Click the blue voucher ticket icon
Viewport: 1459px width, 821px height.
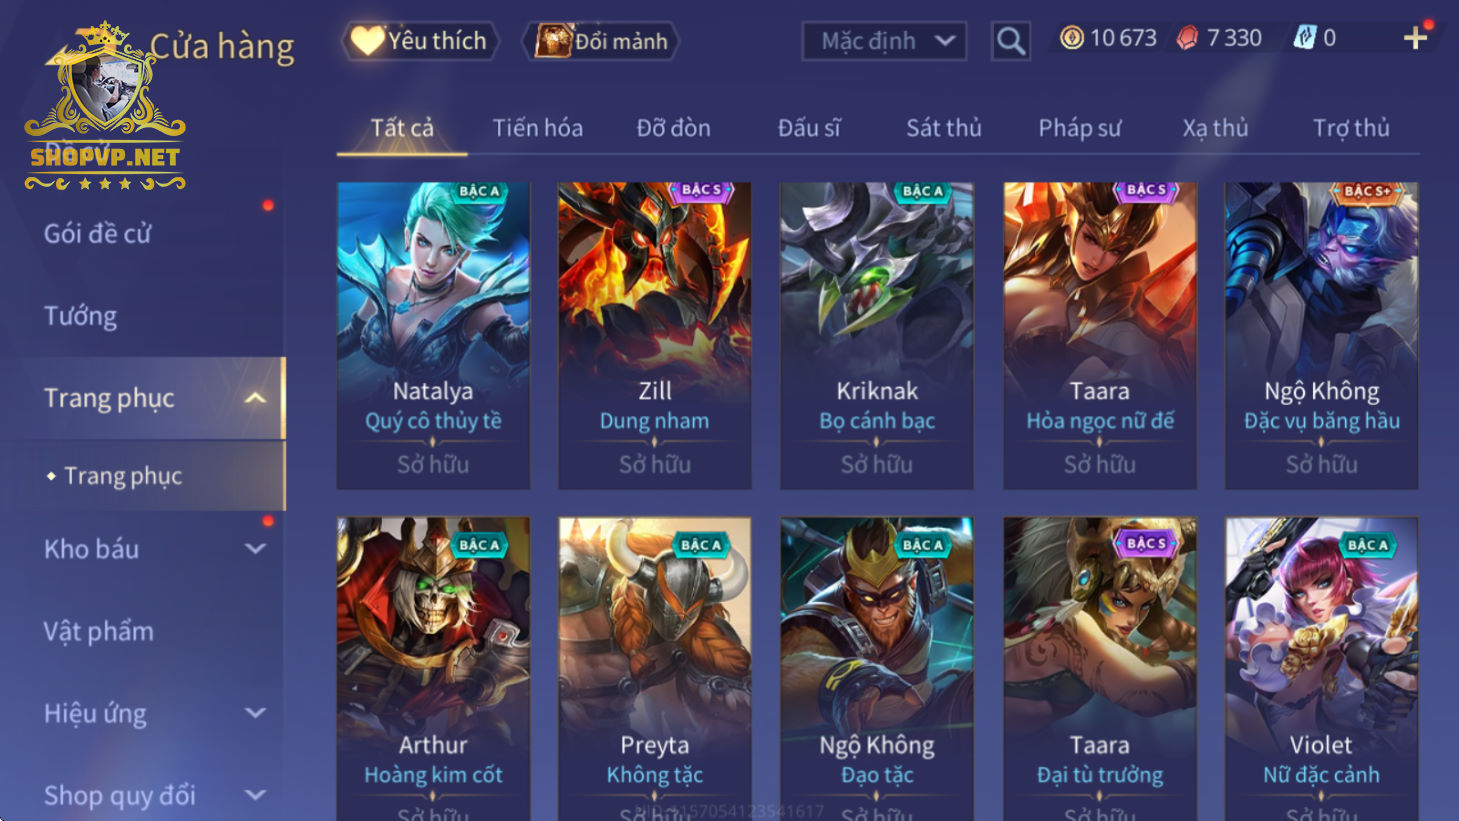coord(1304,38)
